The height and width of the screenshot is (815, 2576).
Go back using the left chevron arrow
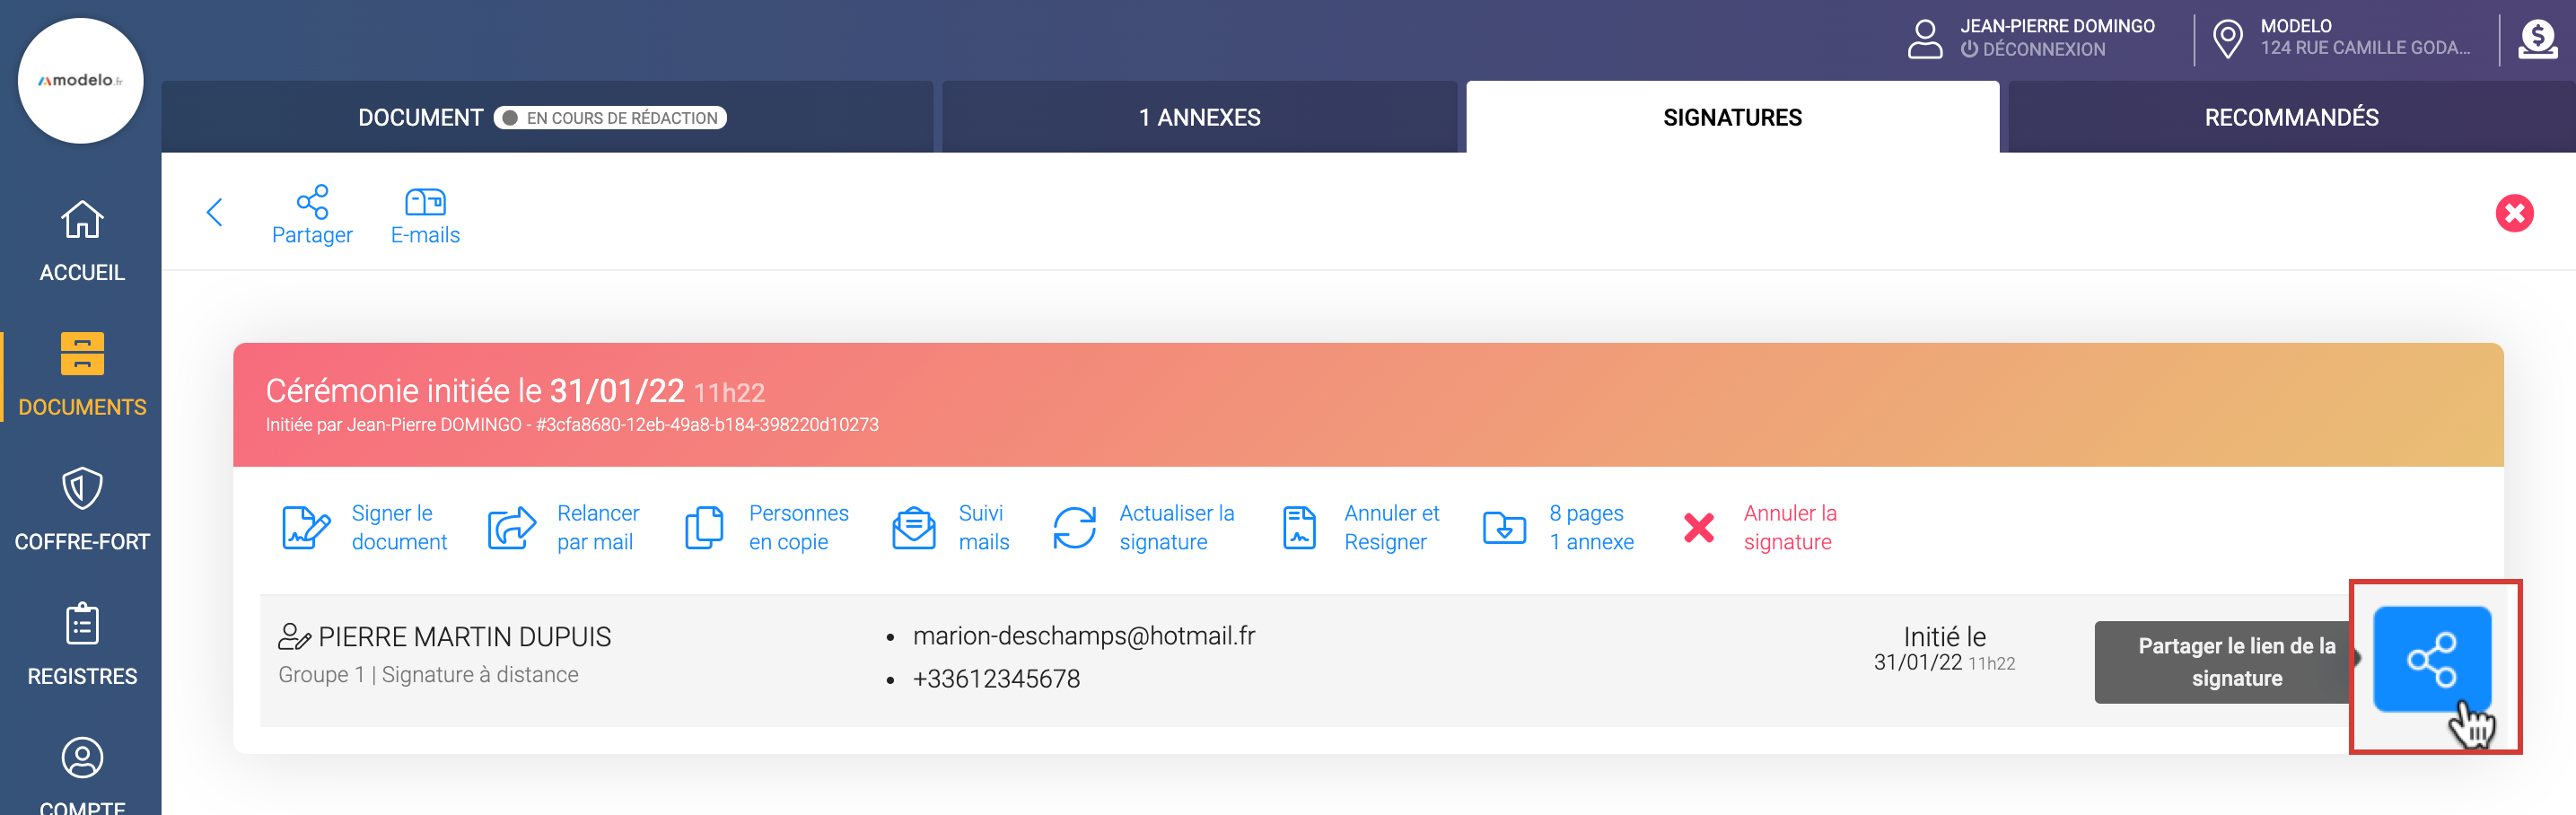click(x=214, y=212)
